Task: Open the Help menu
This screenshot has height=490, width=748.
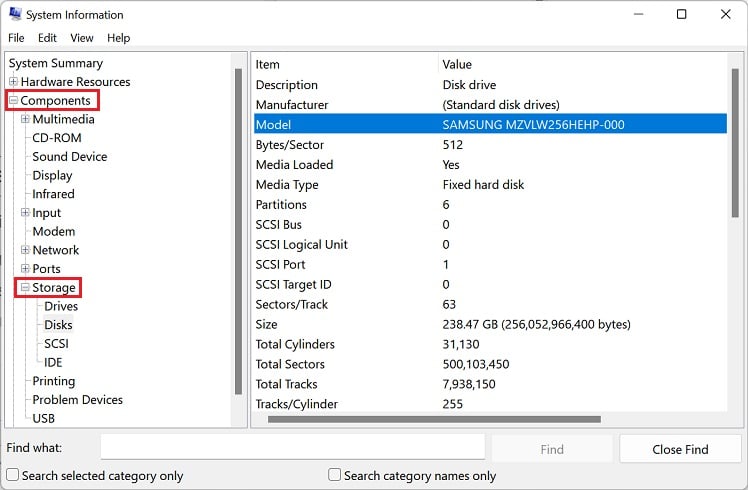Action: (x=118, y=38)
